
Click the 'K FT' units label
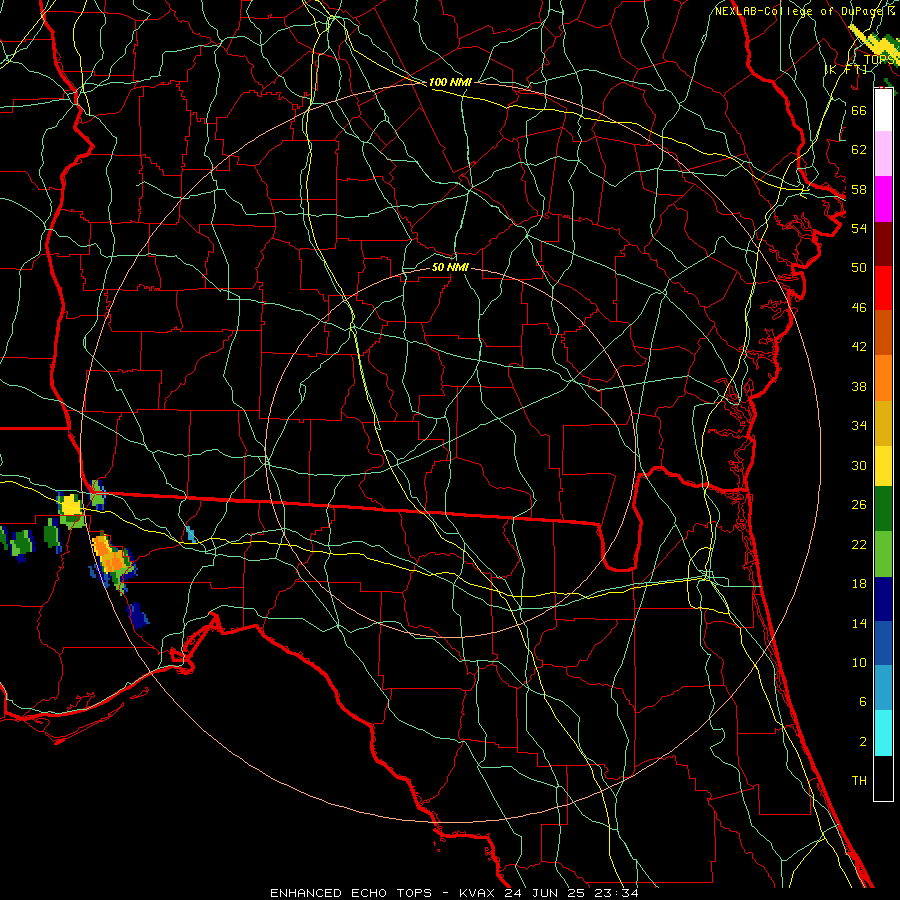(847, 69)
